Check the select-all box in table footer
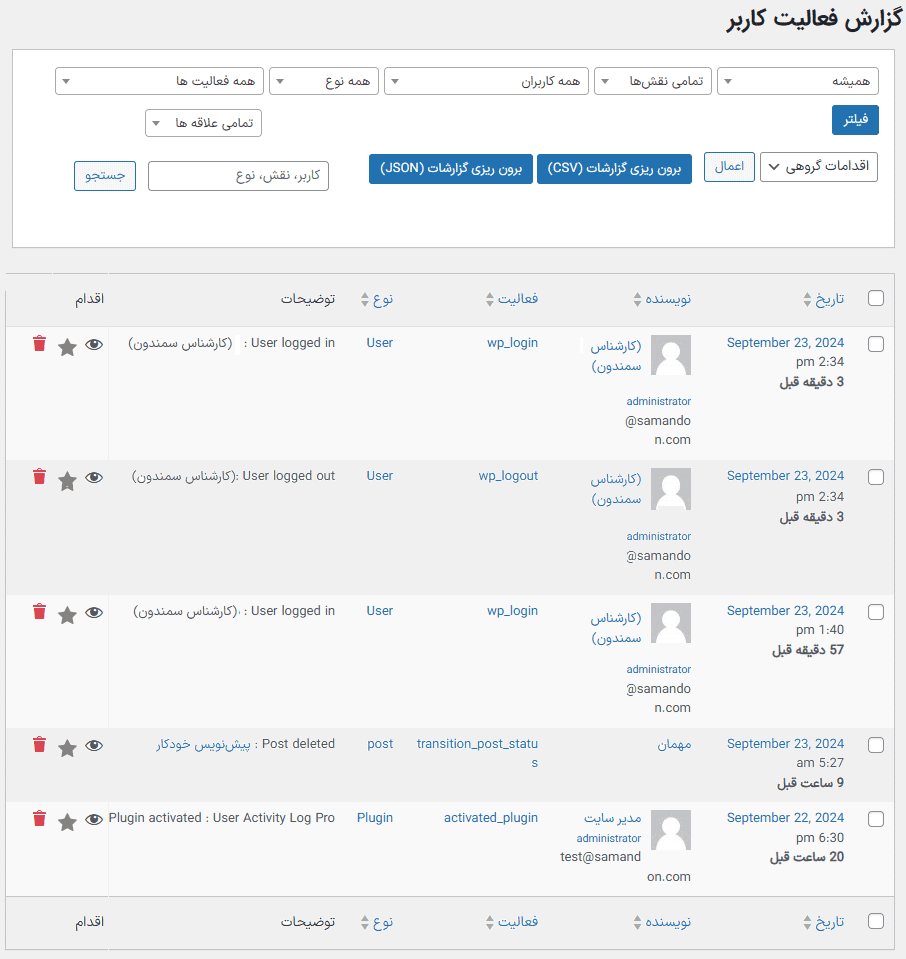906x959 pixels. point(876,921)
